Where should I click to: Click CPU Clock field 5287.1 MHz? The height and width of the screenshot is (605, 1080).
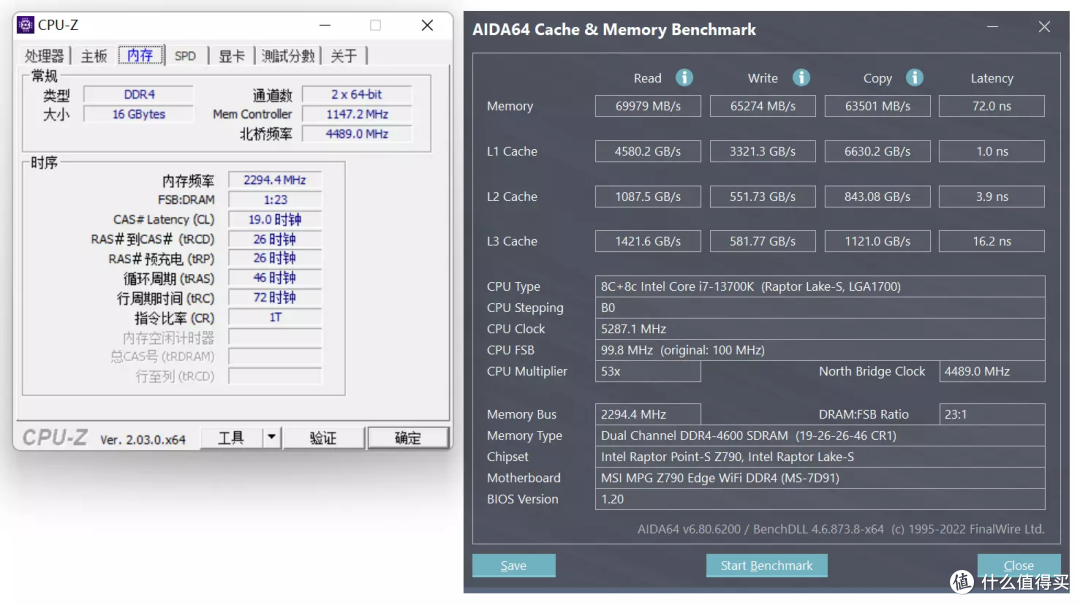pos(820,329)
